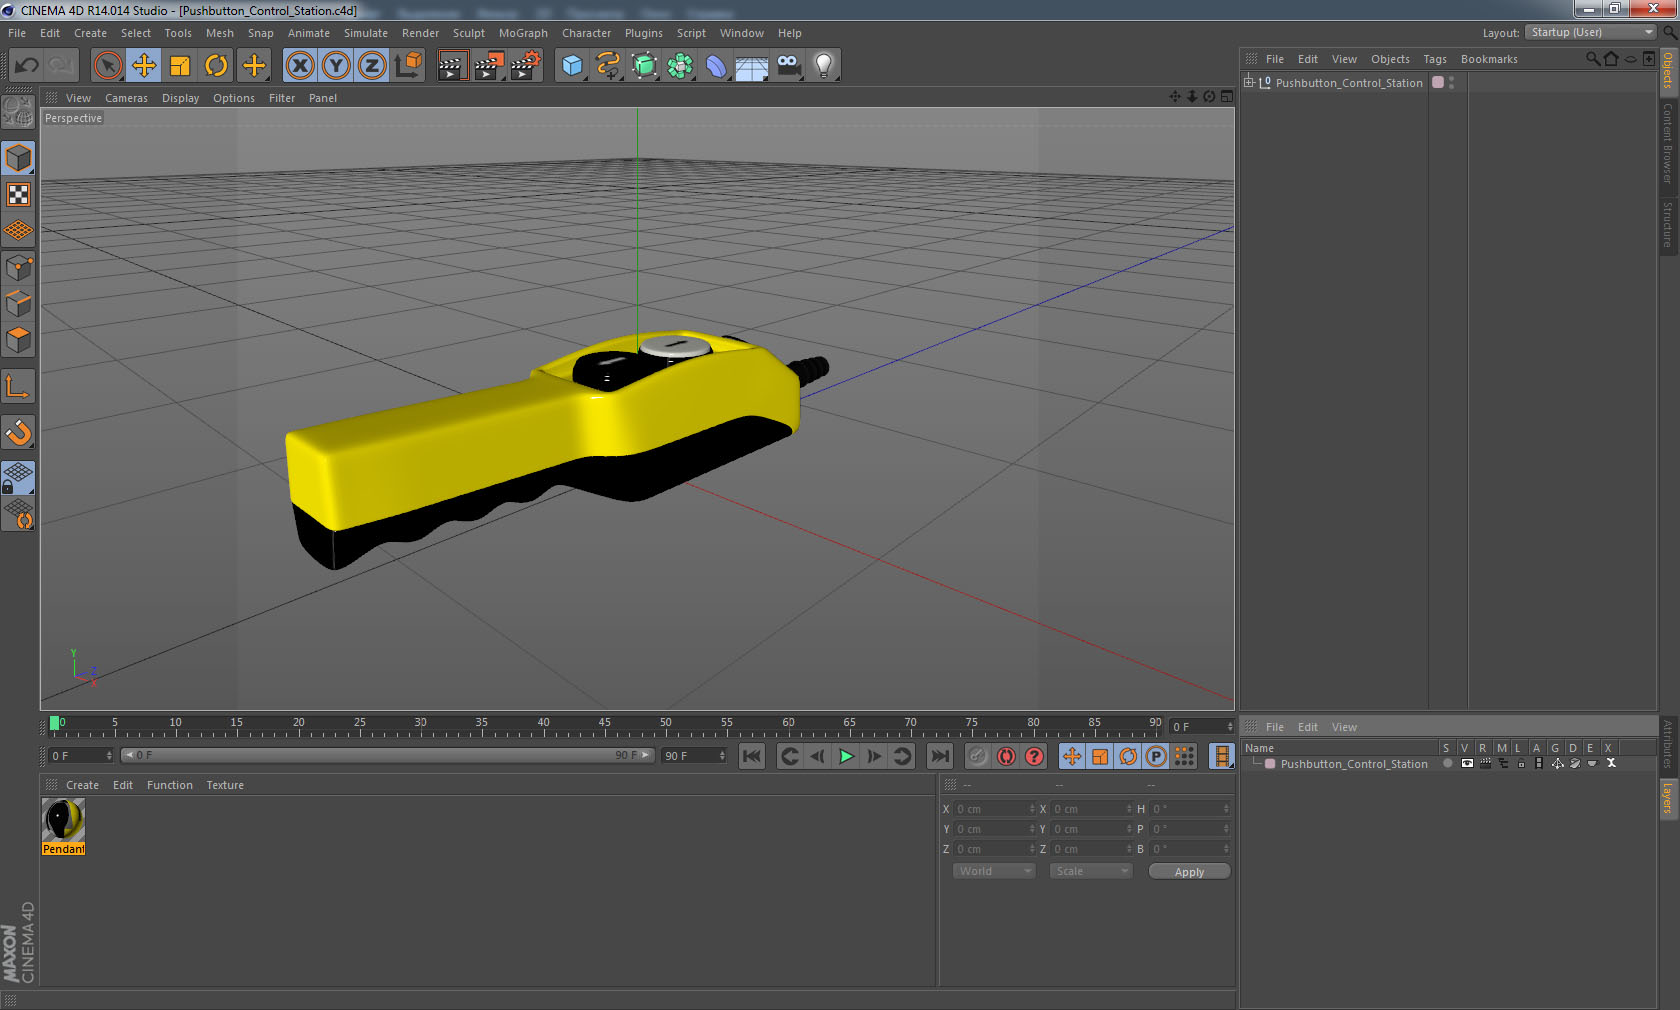Screen dimensions: 1680x1010
Task: Toggle Position keyframe recording in timeline bar
Action: pos(1072,756)
